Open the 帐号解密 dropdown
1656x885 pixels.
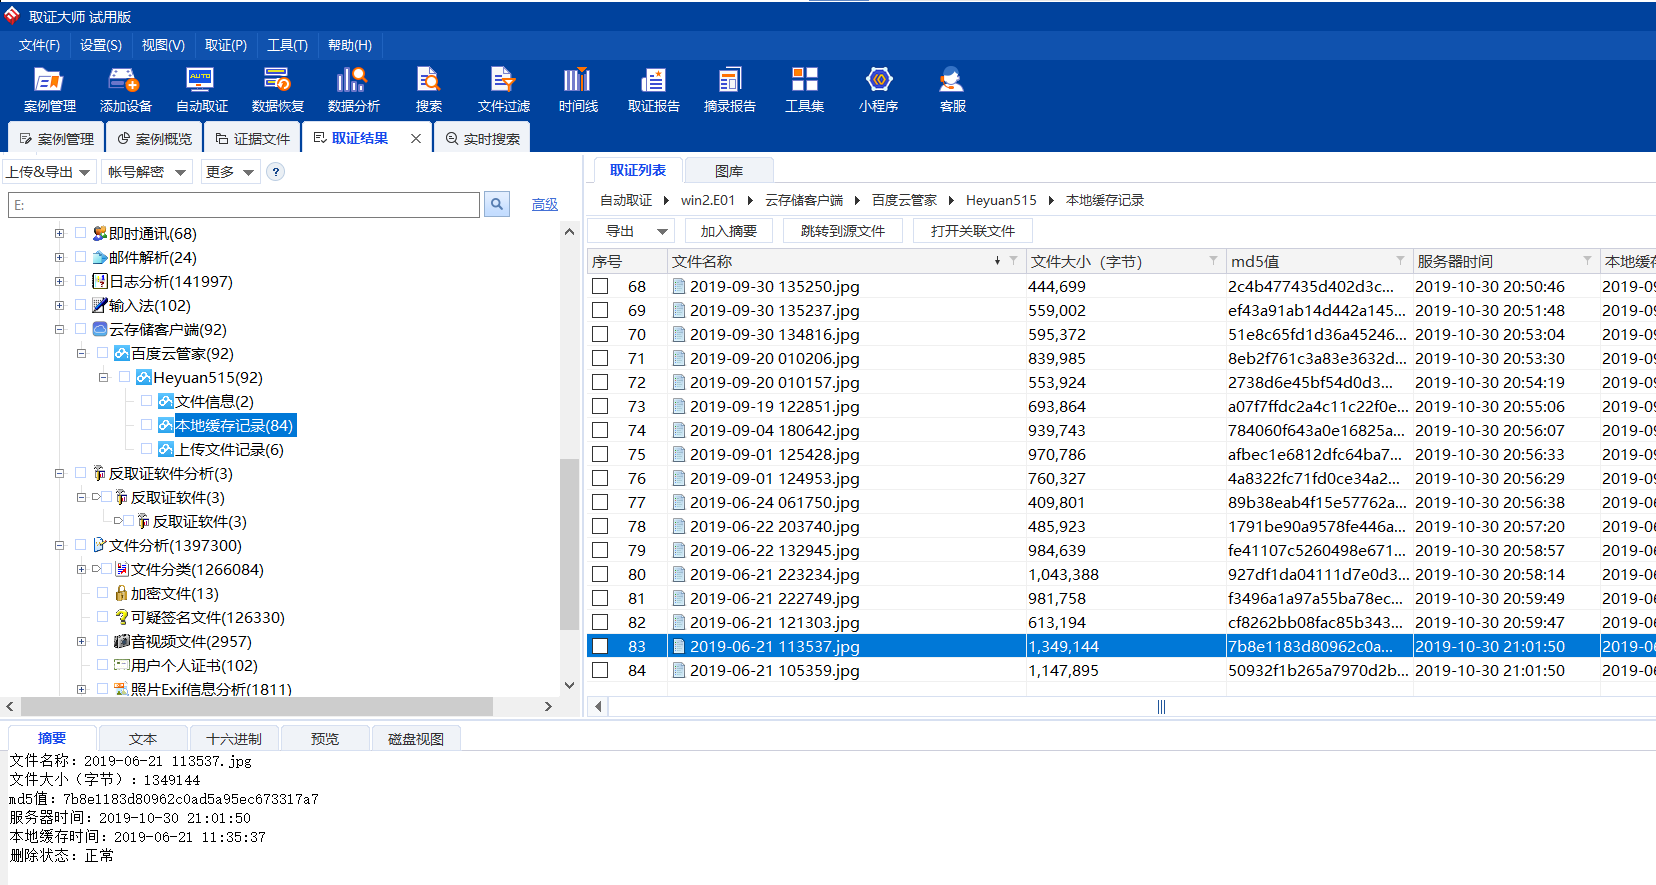coord(147,172)
